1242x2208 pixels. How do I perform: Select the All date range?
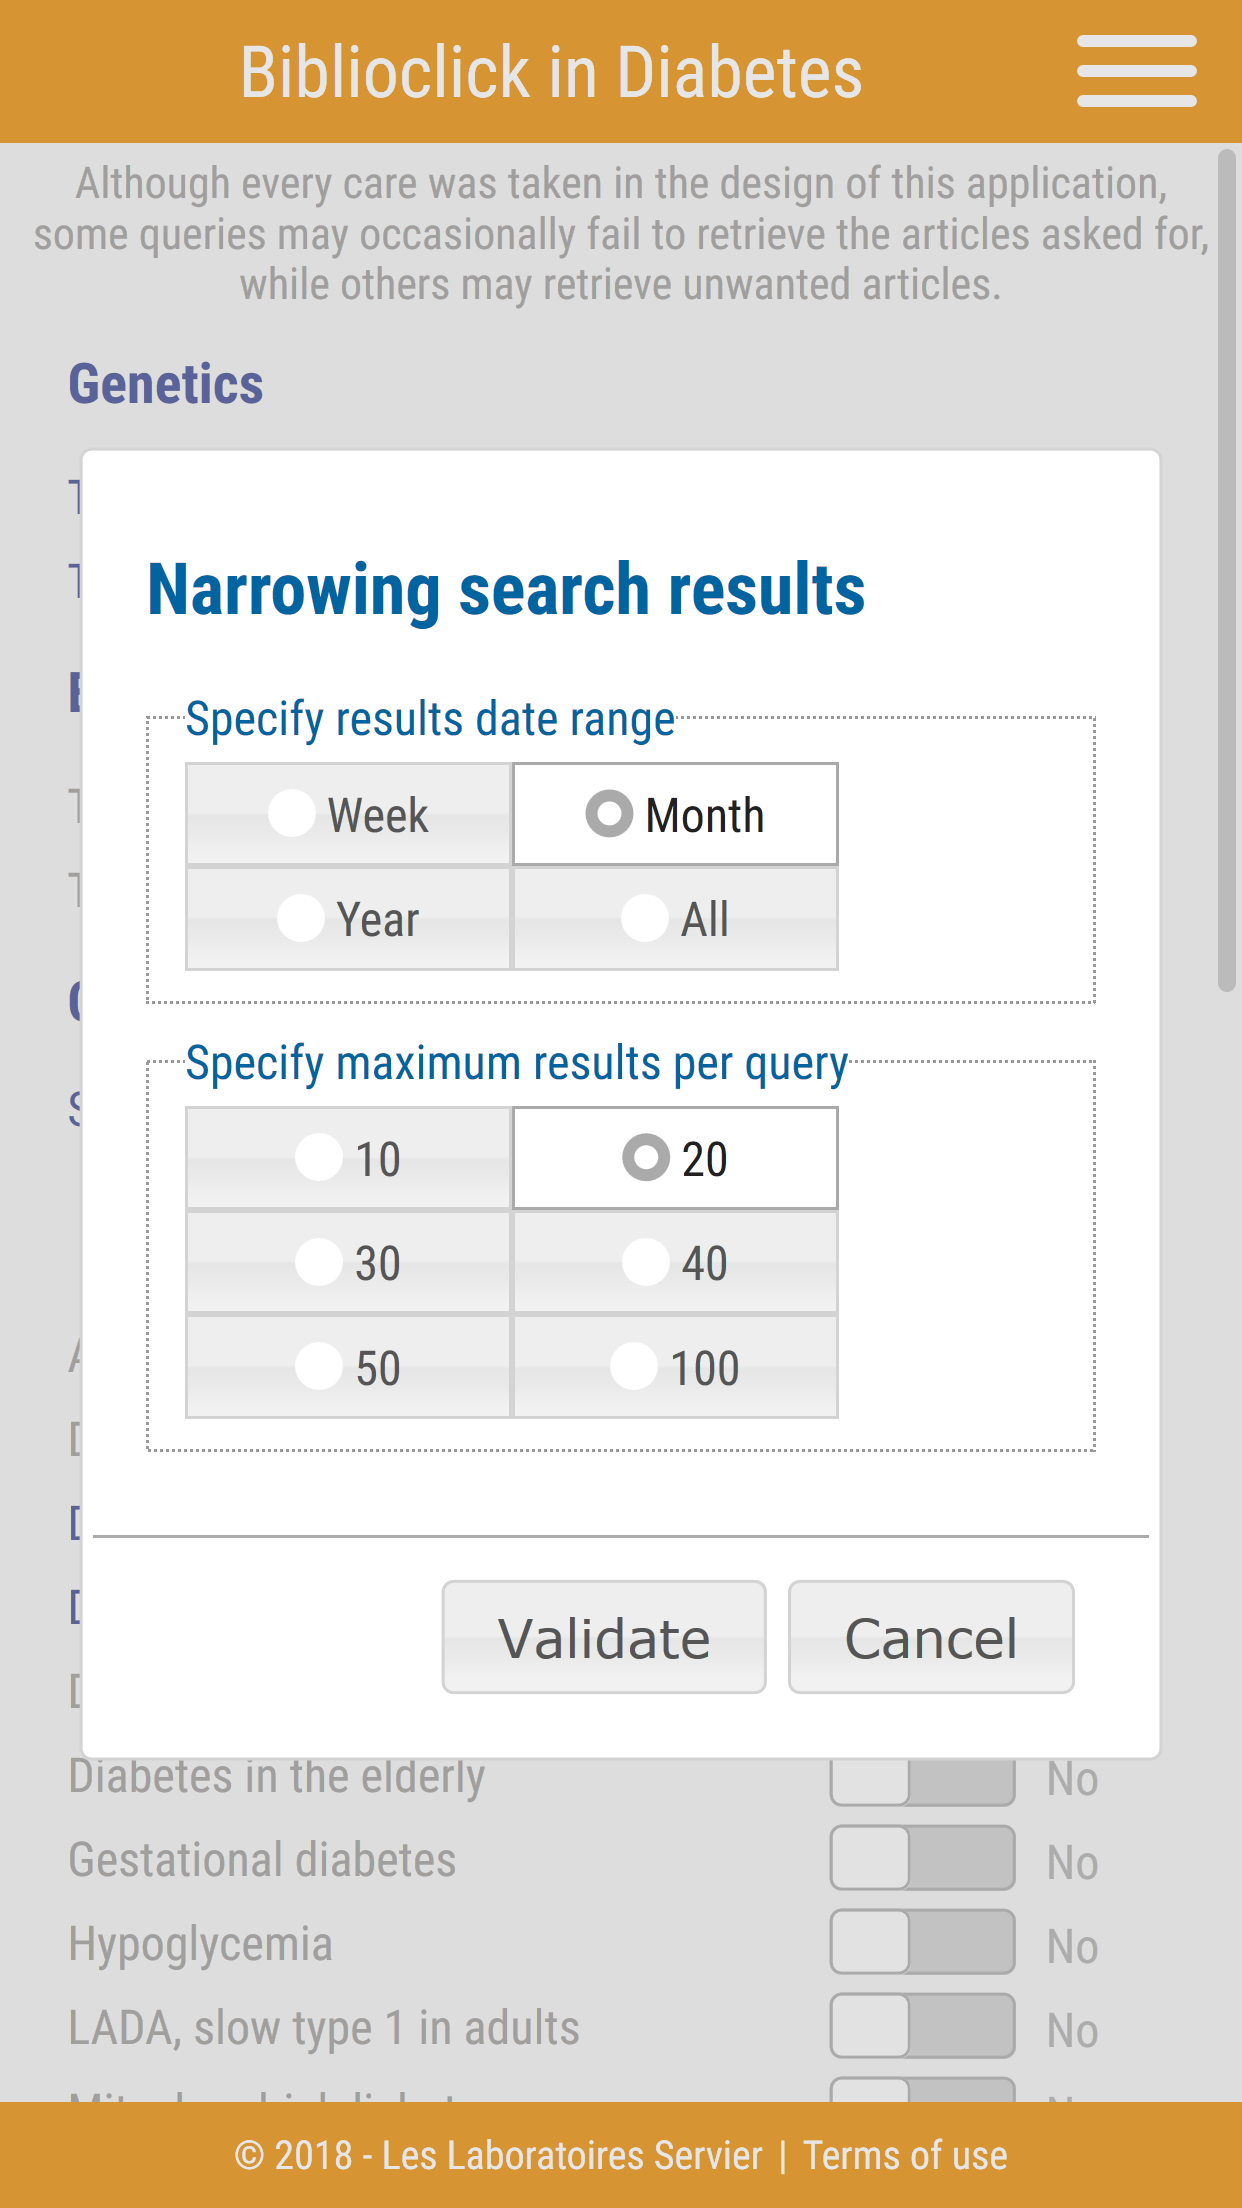[674, 917]
